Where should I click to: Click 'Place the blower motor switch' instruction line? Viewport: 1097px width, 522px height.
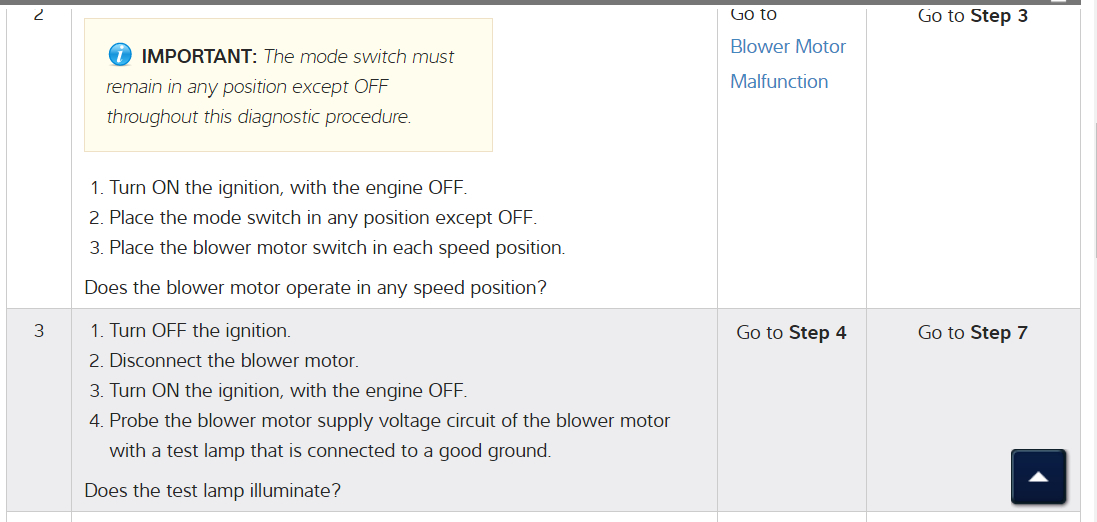pos(336,248)
